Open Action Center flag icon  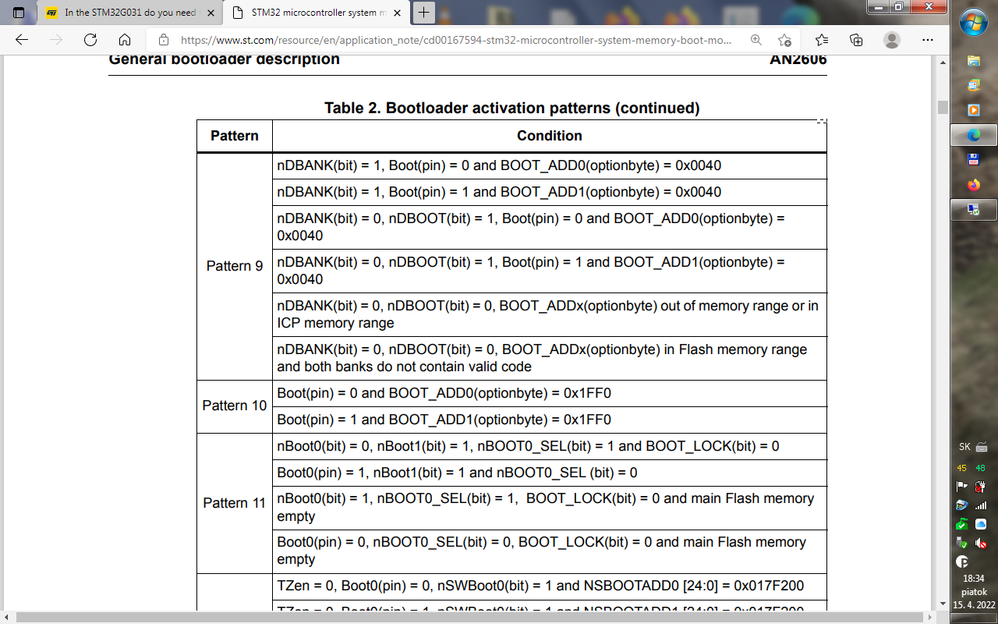(x=962, y=487)
